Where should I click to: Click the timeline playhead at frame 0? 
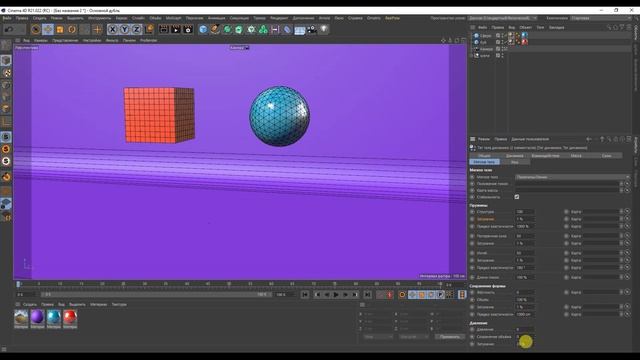(x=18, y=284)
